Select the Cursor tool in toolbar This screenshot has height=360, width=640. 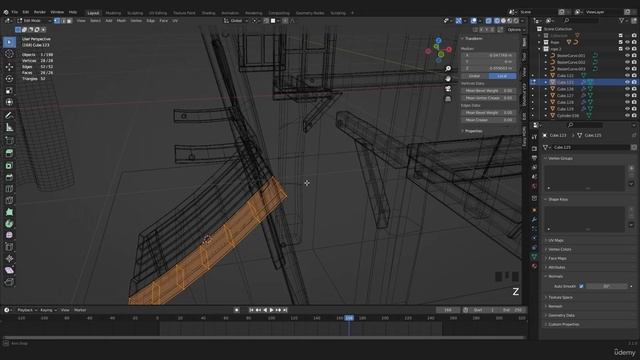pos(9,54)
